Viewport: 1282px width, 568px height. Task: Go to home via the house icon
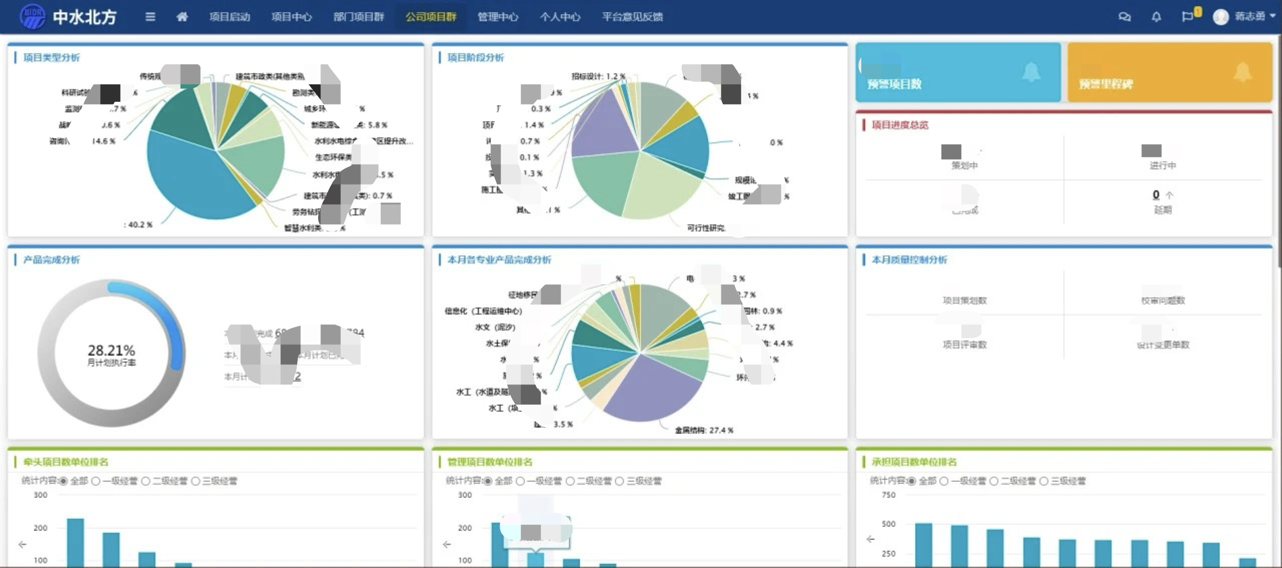(x=182, y=17)
